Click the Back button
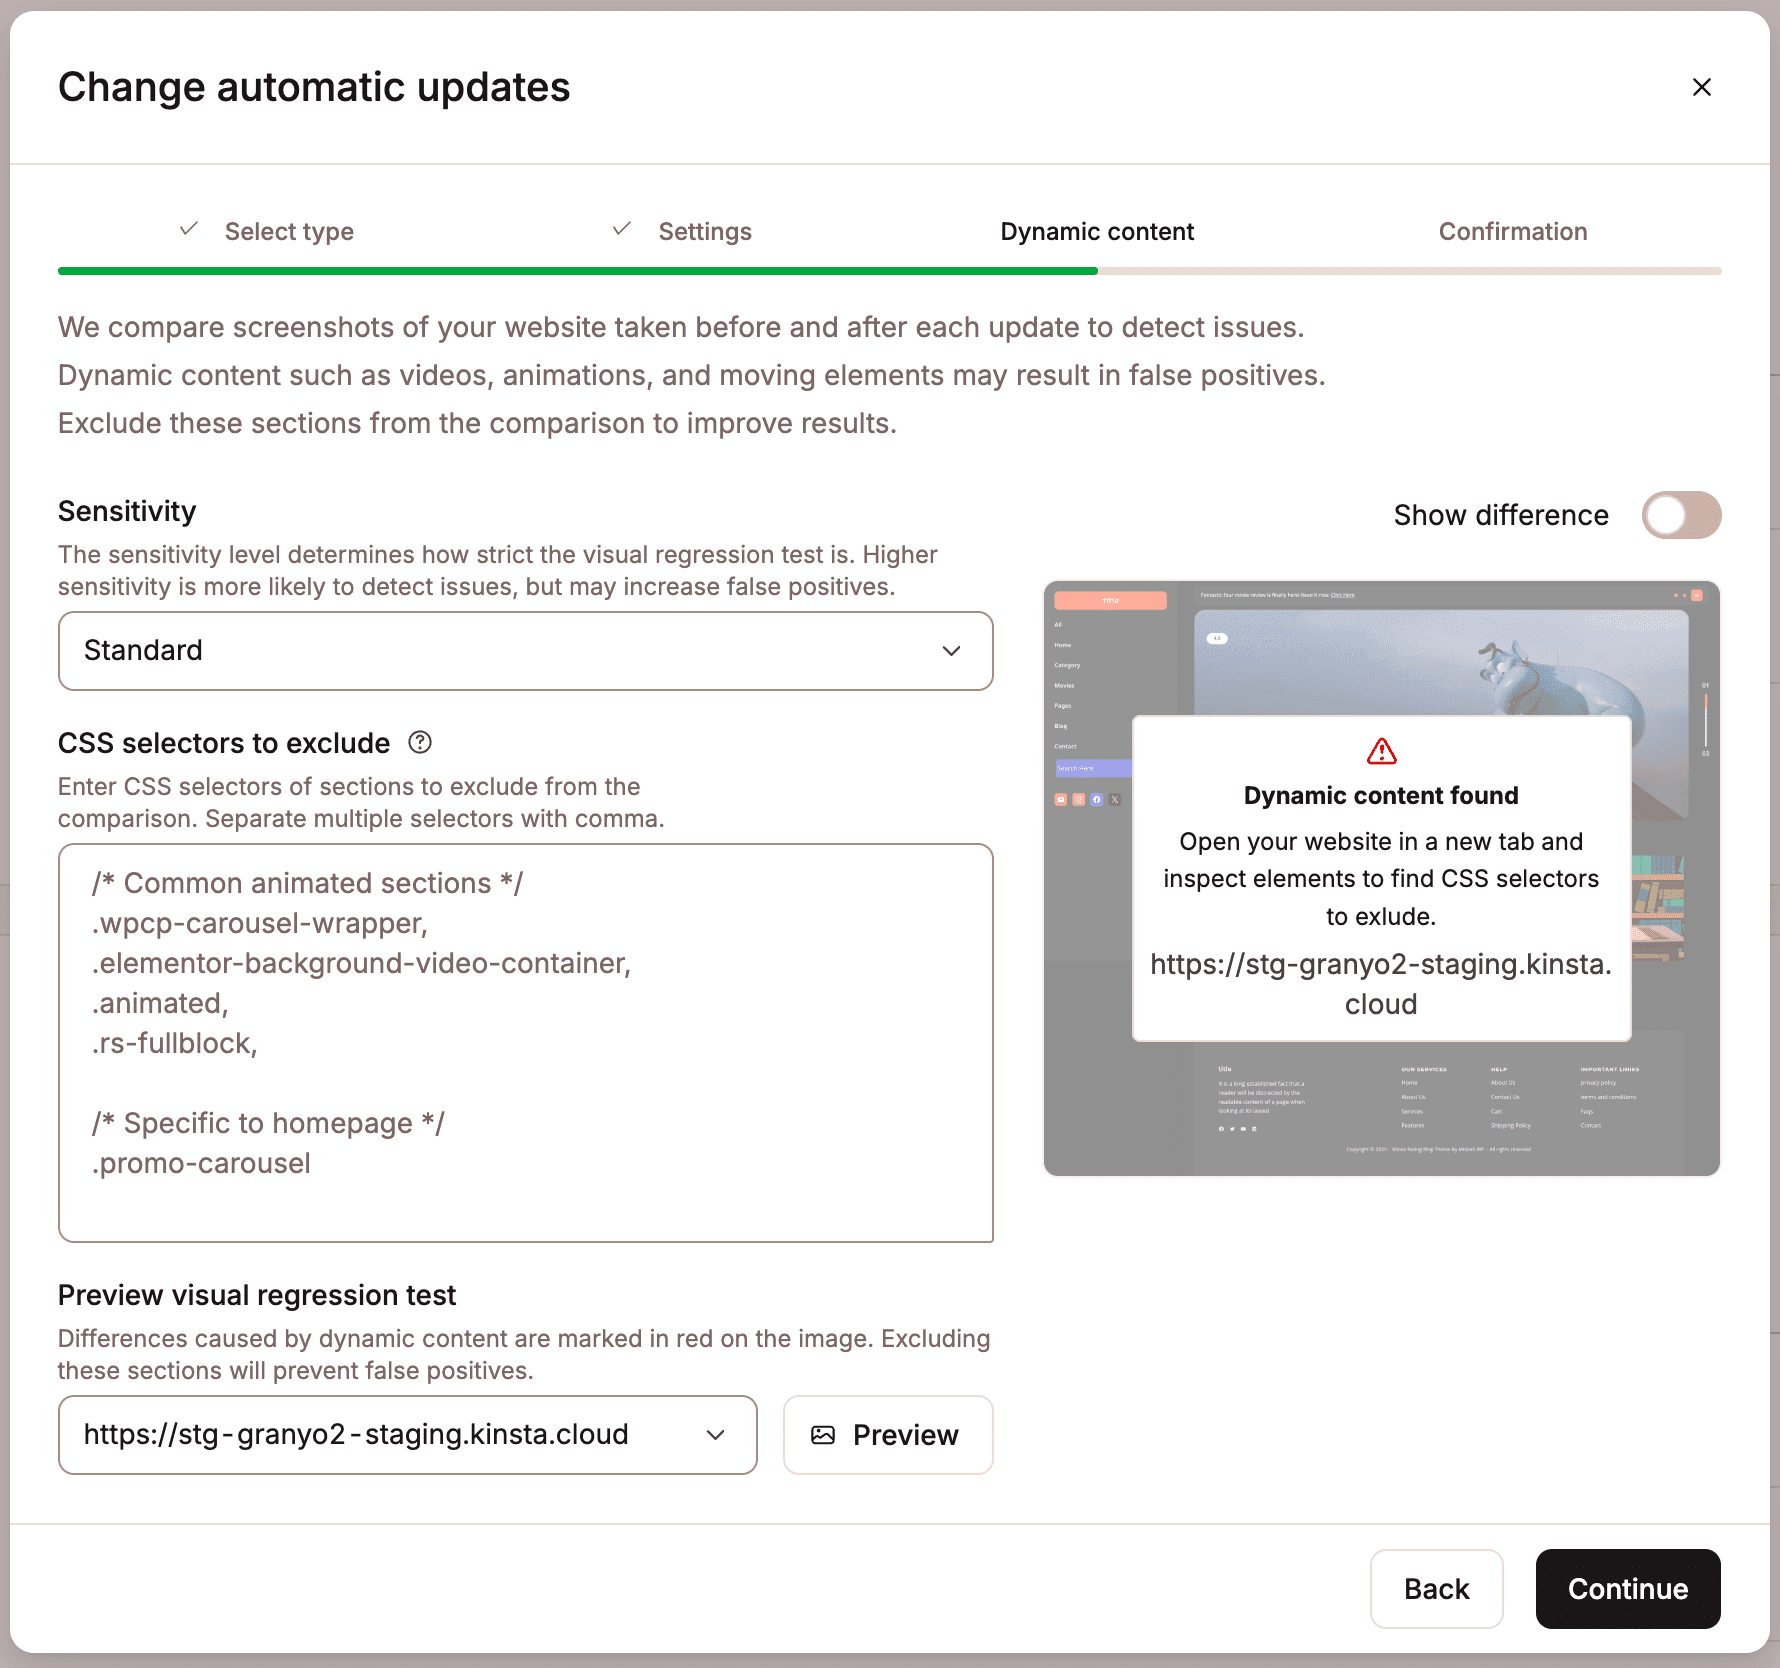1780x1668 pixels. click(1437, 1589)
